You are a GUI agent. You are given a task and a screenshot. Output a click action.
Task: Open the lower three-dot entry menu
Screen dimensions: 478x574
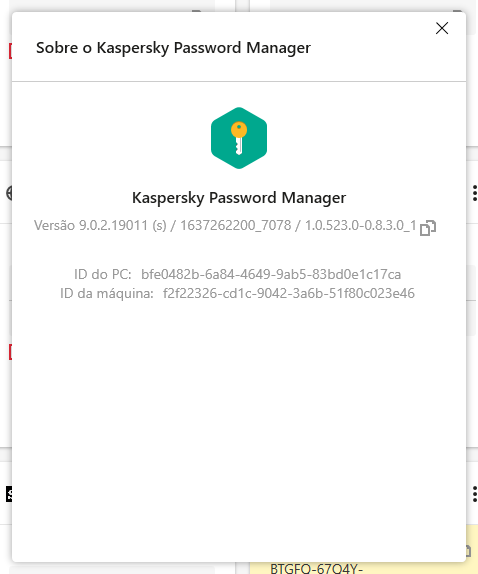(474, 494)
